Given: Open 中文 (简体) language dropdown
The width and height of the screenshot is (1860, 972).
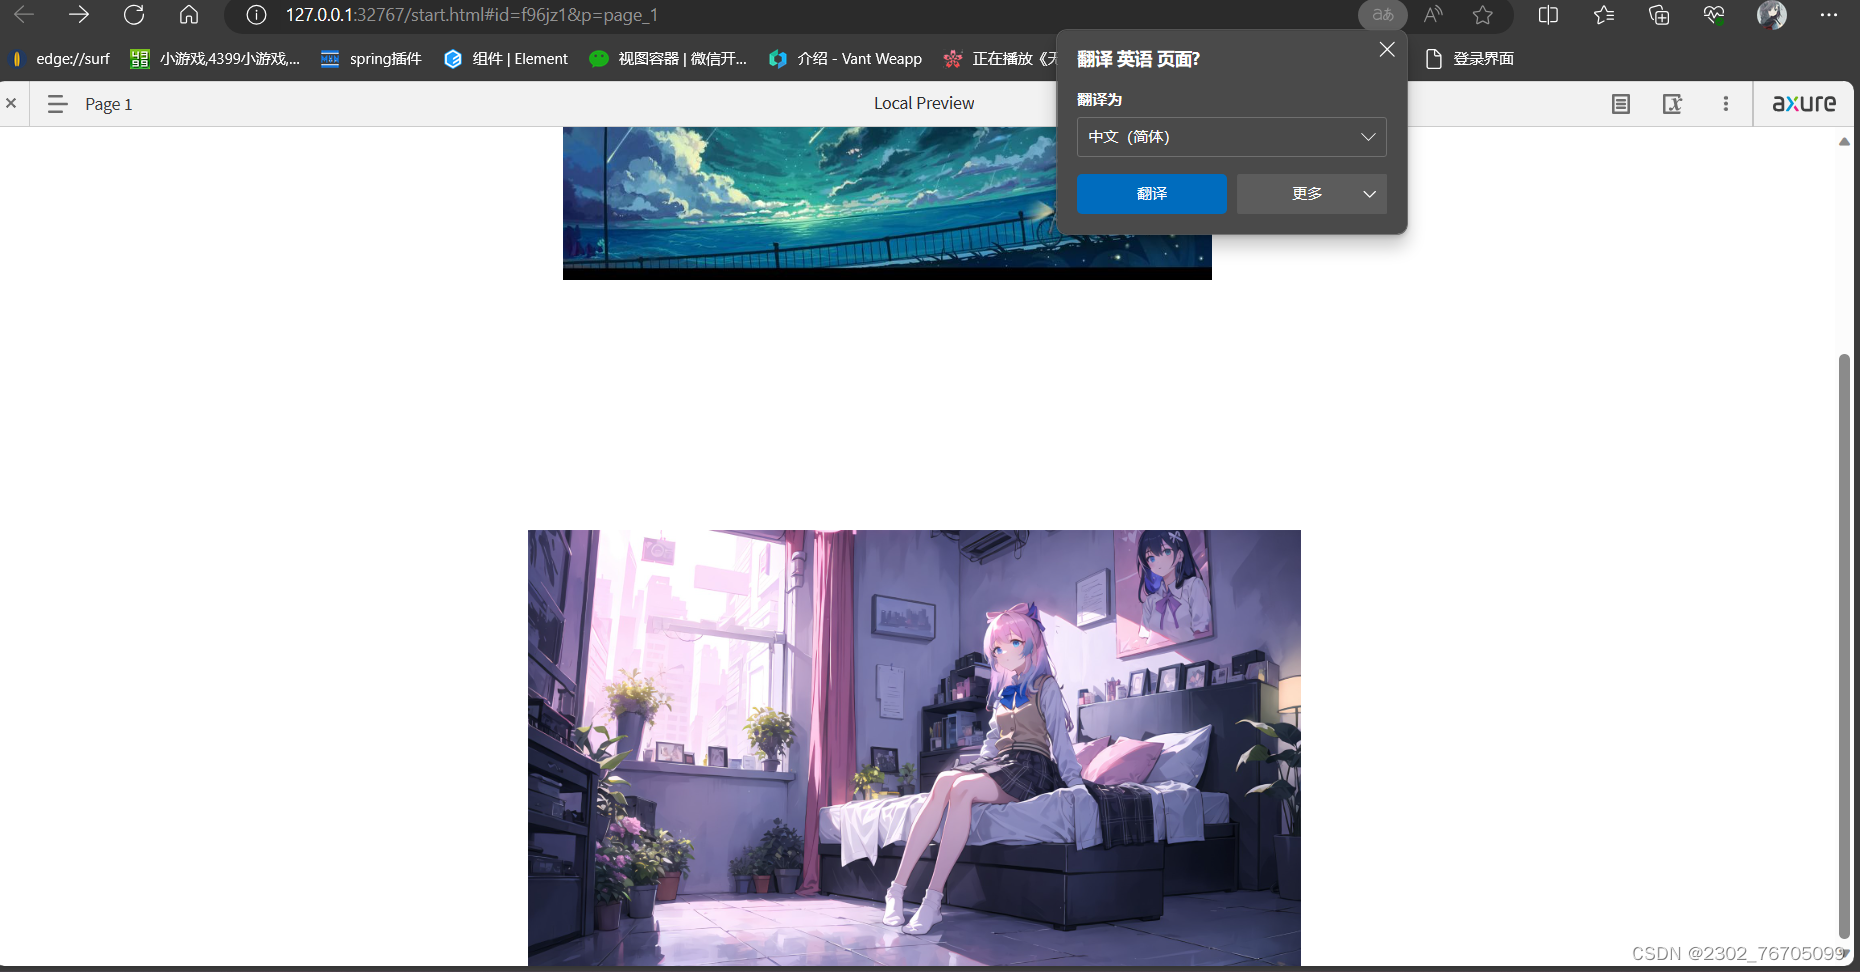Looking at the screenshot, I should point(1232,137).
